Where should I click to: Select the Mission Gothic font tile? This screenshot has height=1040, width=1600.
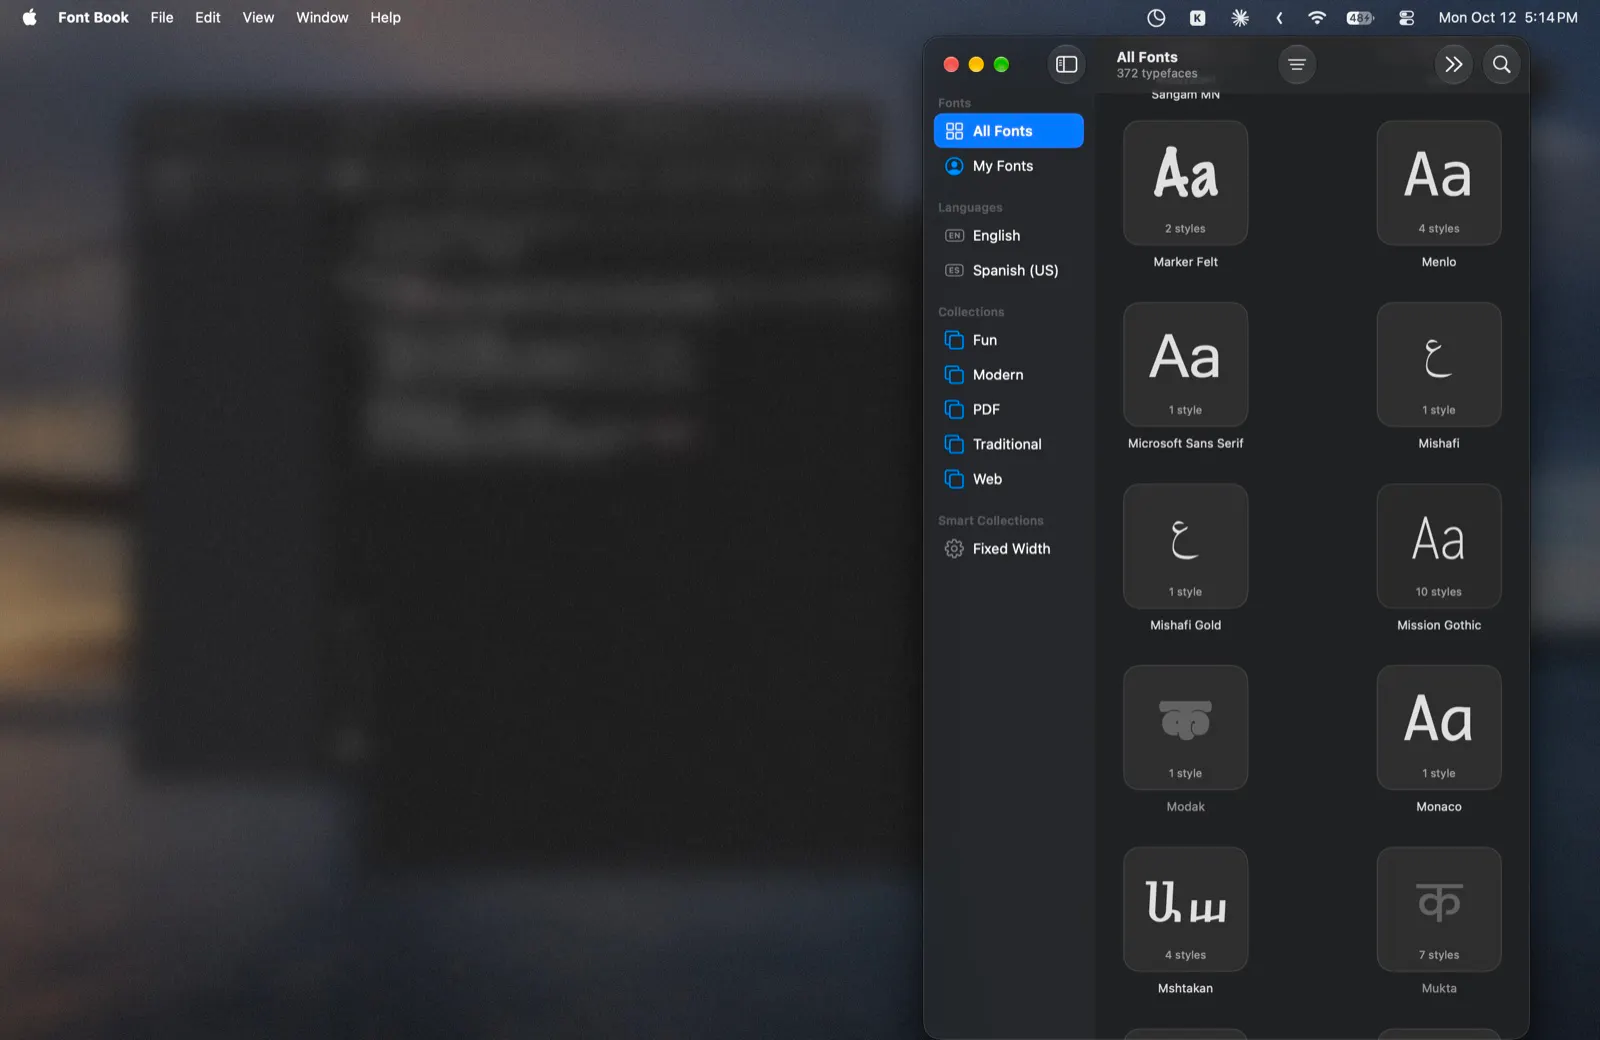click(1439, 547)
